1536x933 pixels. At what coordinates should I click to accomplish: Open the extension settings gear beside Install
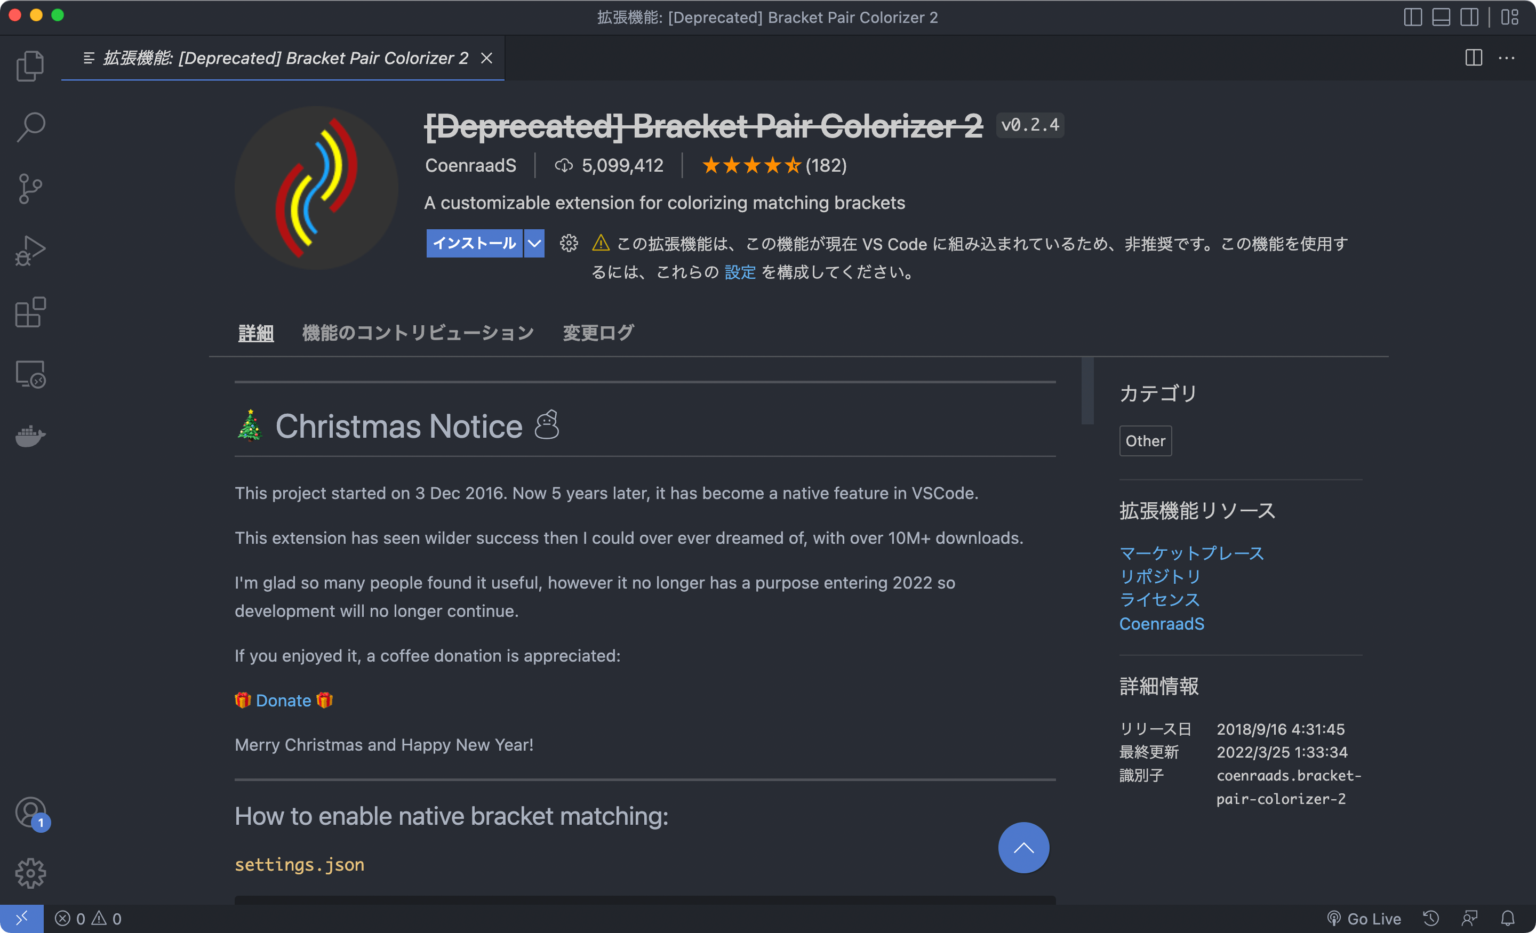(568, 243)
